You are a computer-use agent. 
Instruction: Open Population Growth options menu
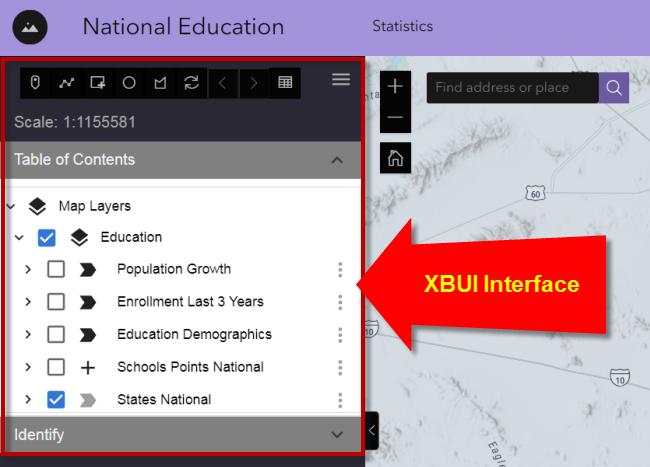tap(340, 270)
